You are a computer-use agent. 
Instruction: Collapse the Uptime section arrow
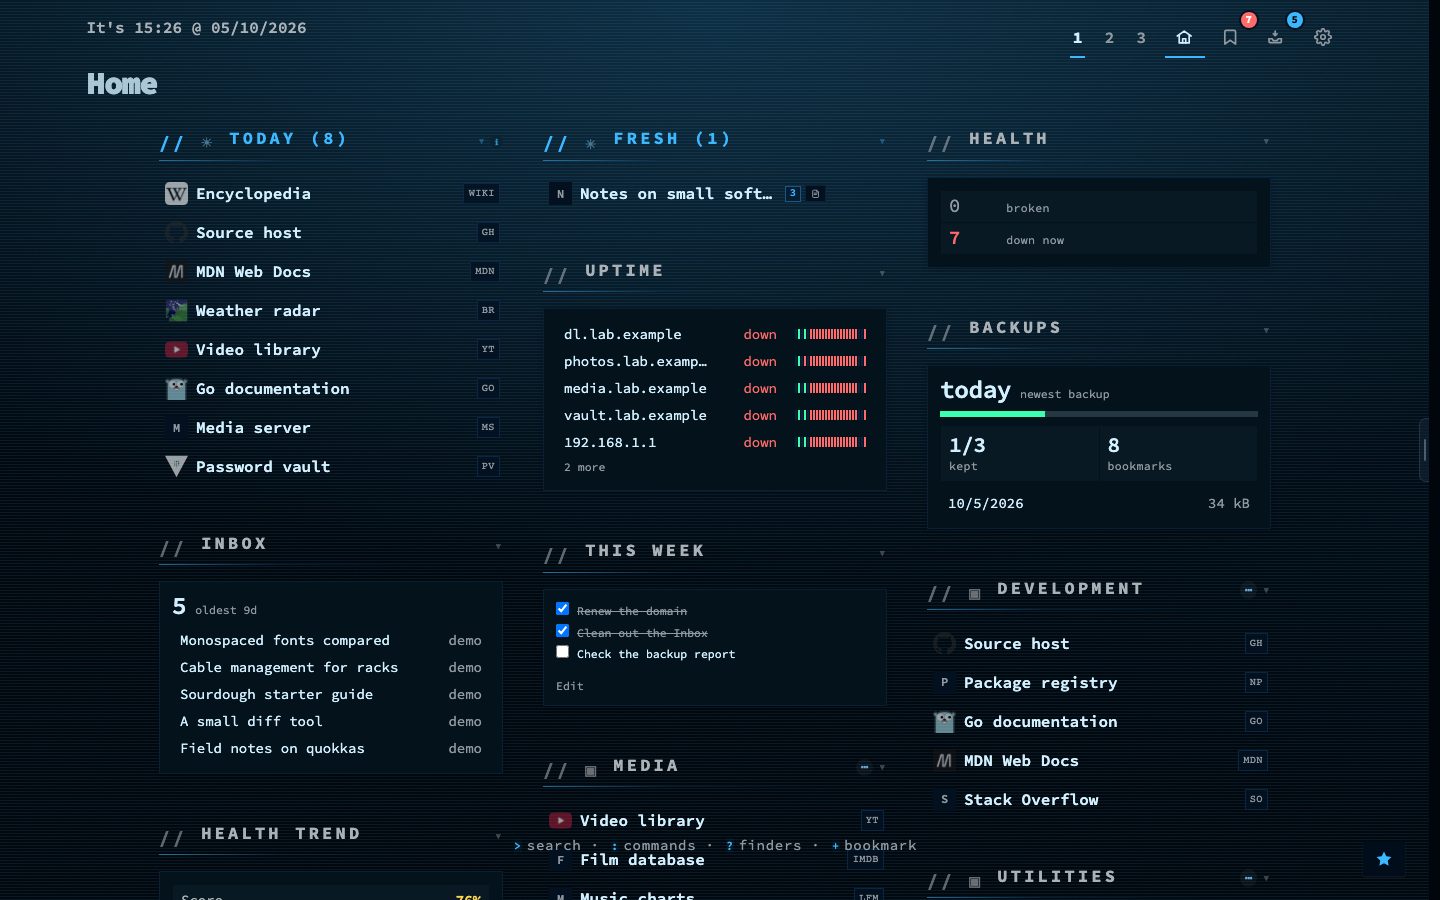882,274
